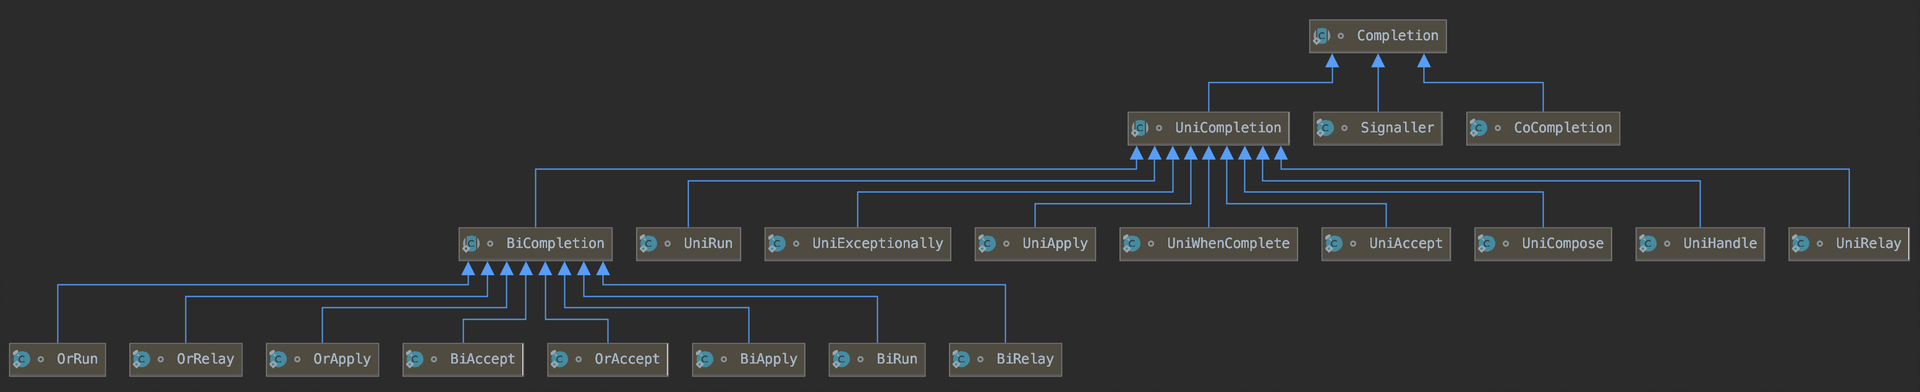The width and height of the screenshot is (1920, 392).
Task: Click the OrRun class icon
Action: coord(21,359)
